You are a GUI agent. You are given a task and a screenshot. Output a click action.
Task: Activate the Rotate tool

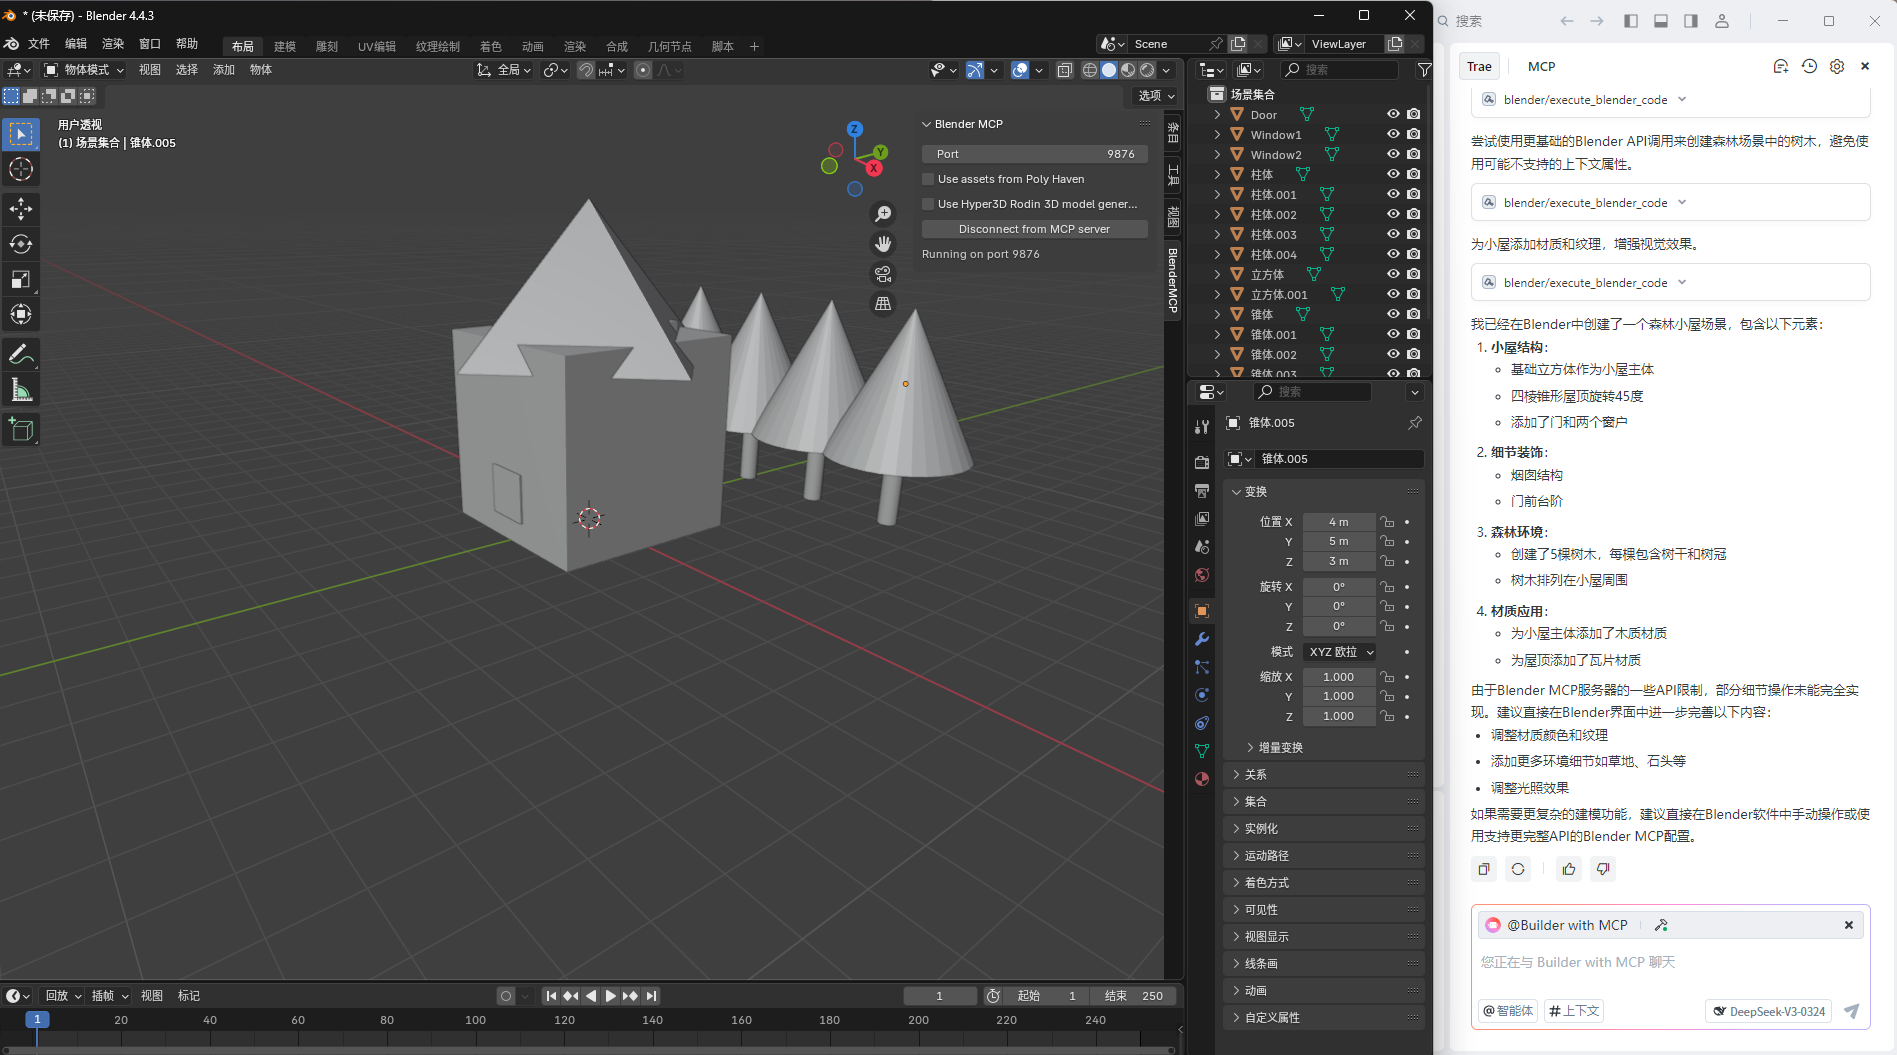[21, 244]
